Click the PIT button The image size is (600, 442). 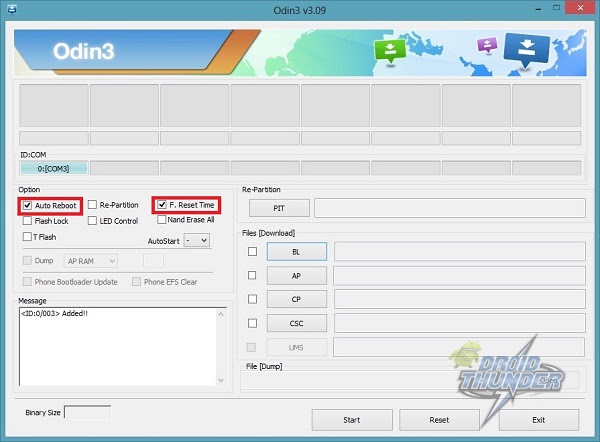coord(279,208)
